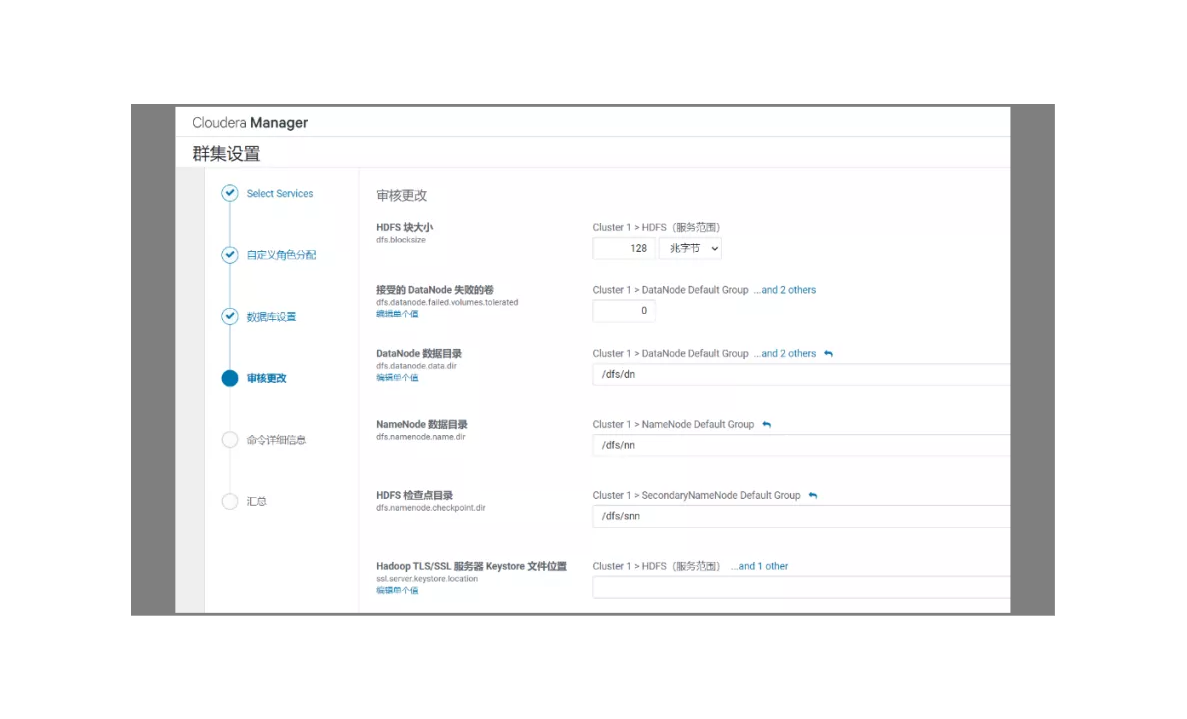Click the /dfs/nn directory field
The height and width of the screenshot is (719, 1187).
(801, 446)
